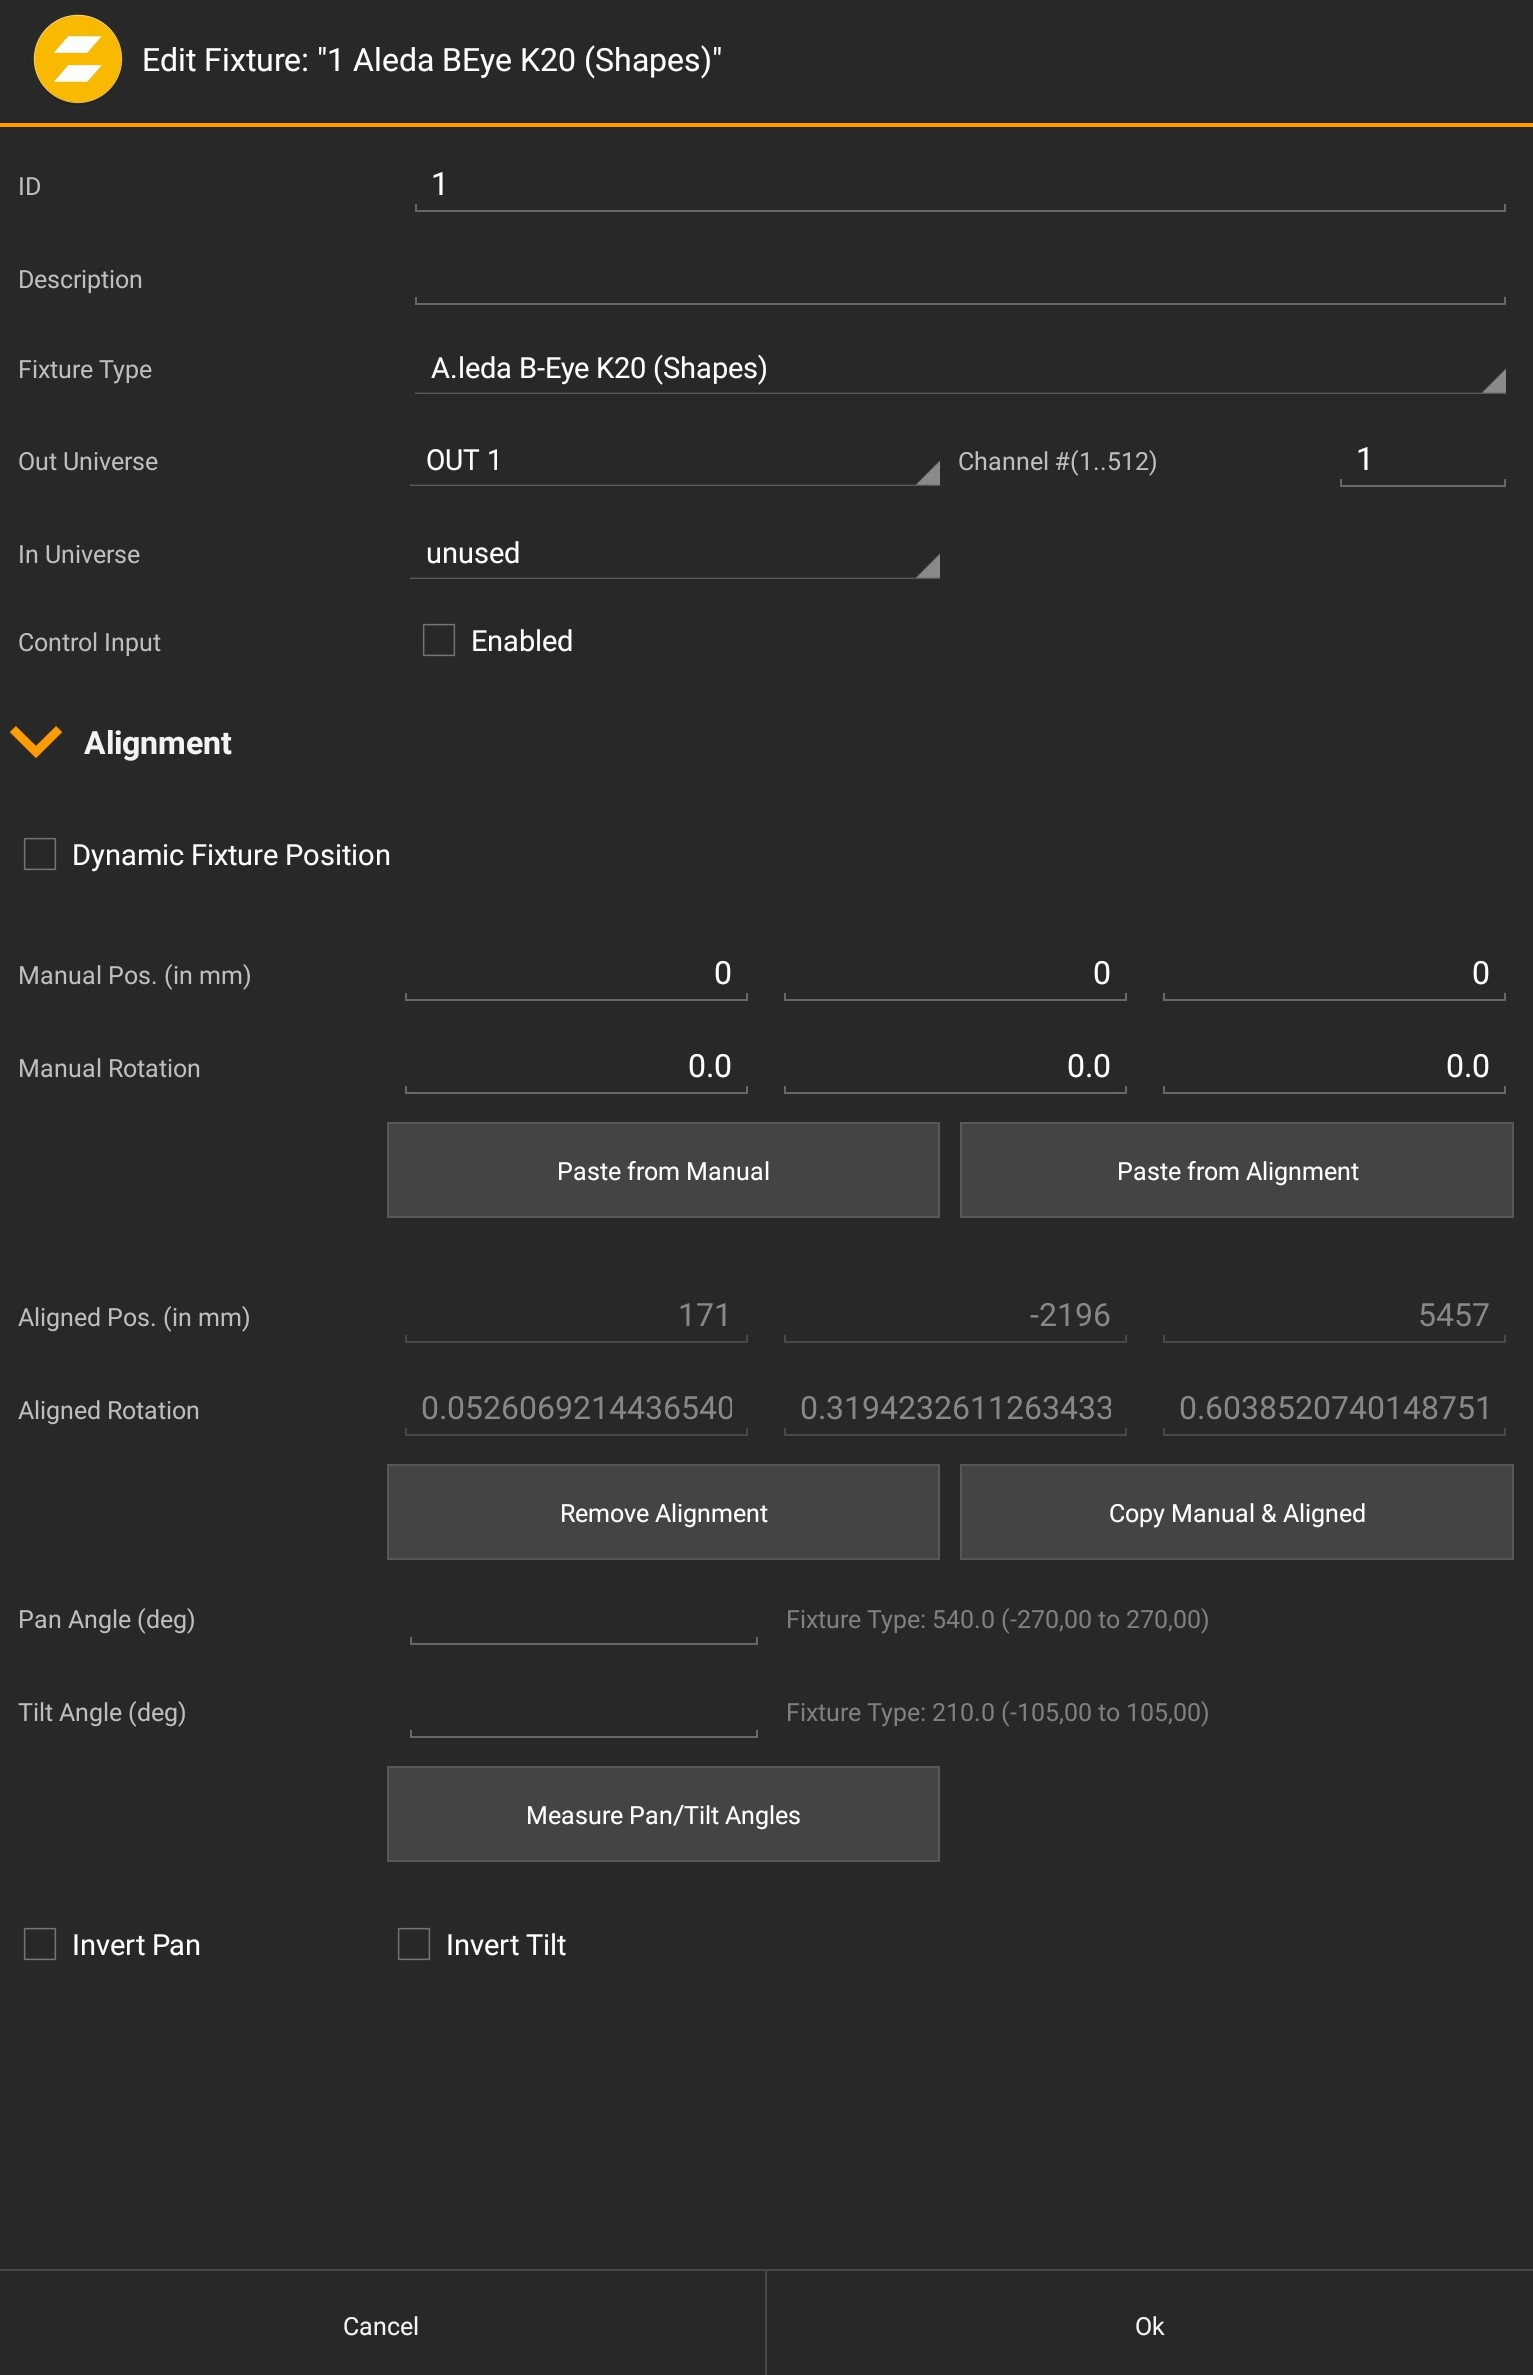
Task: Confirm changes with Ok
Action: click(1149, 2325)
